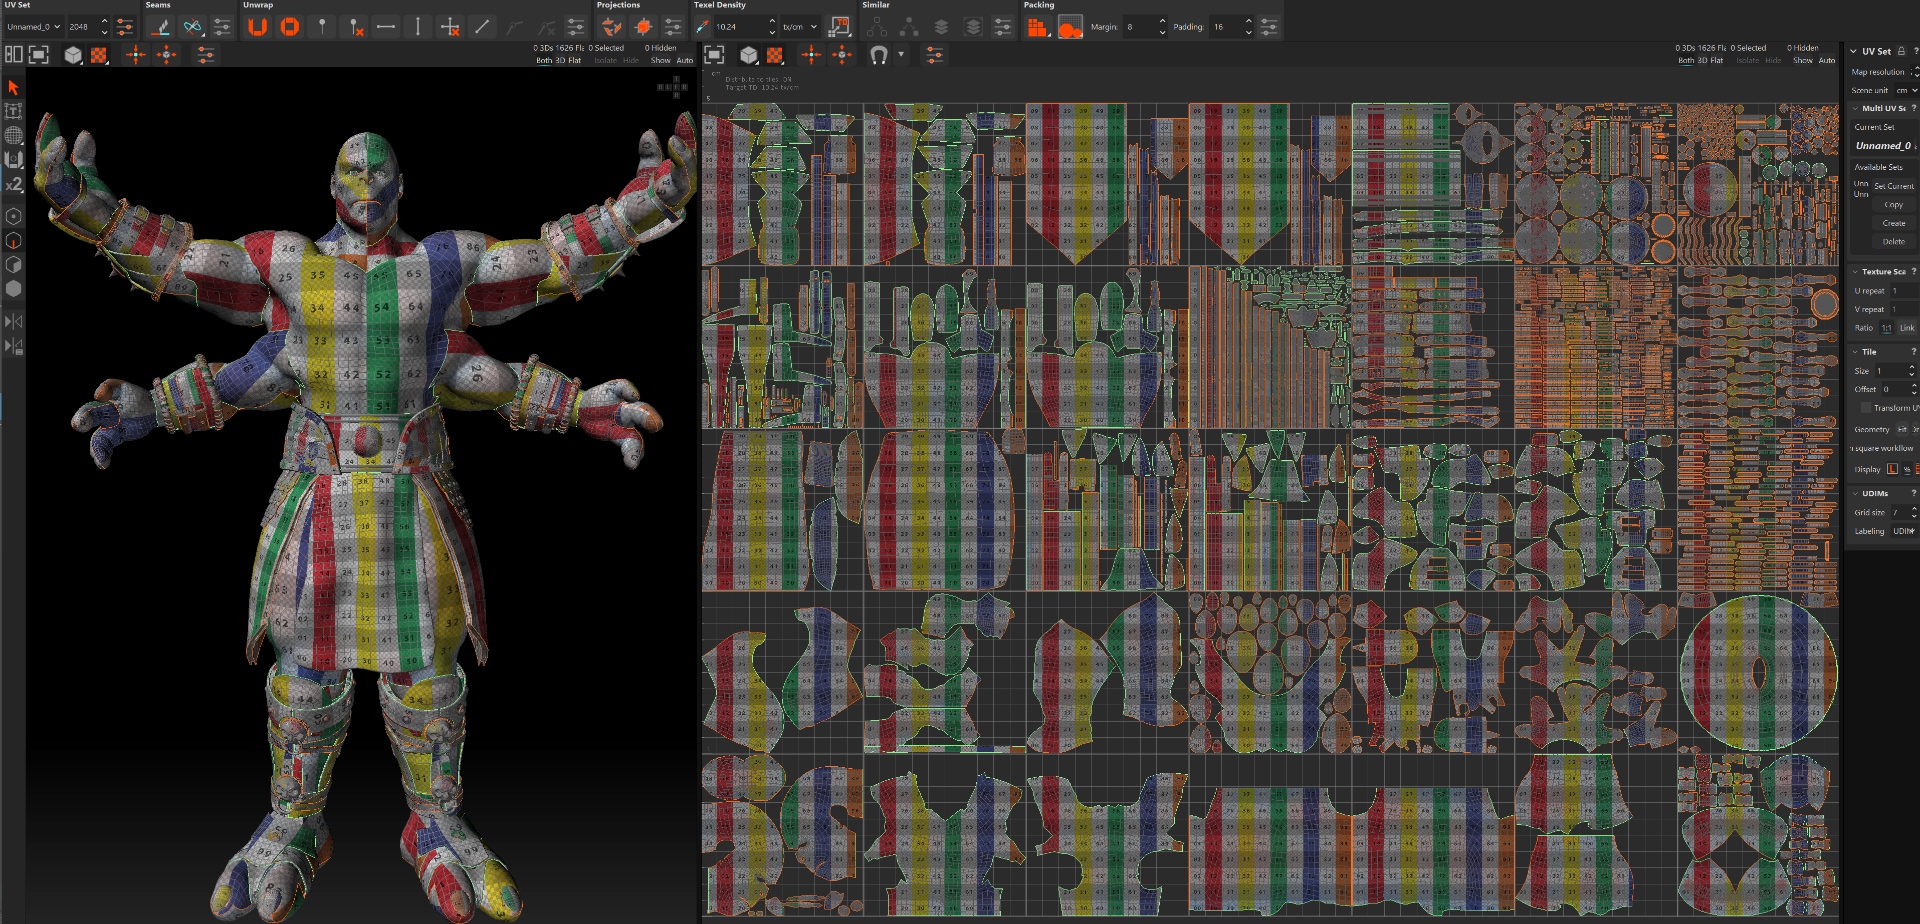Select Both display mode in UV viewport

[x=1686, y=61]
